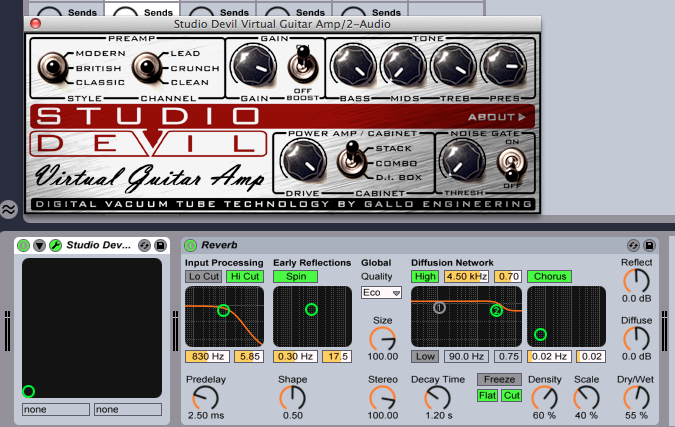The height and width of the screenshot is (427, 675).
Task: Save the Reverb preset with the disk icon
Action: point(649,245)
